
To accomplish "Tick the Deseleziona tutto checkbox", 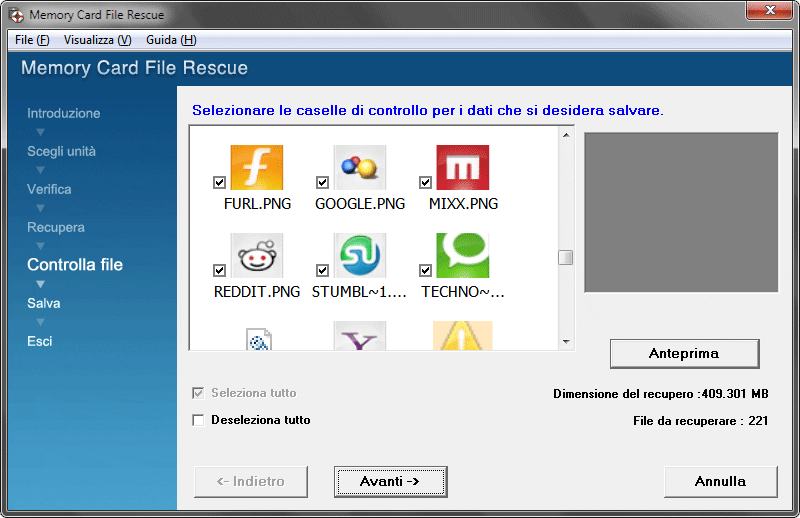I will pos(198,420).
